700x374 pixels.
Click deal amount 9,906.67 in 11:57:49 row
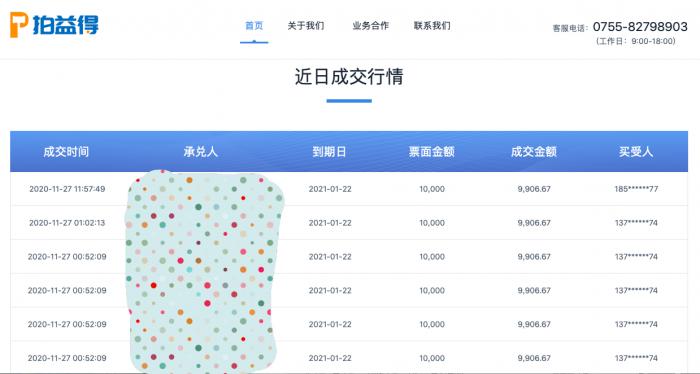[x=534, y=189]
